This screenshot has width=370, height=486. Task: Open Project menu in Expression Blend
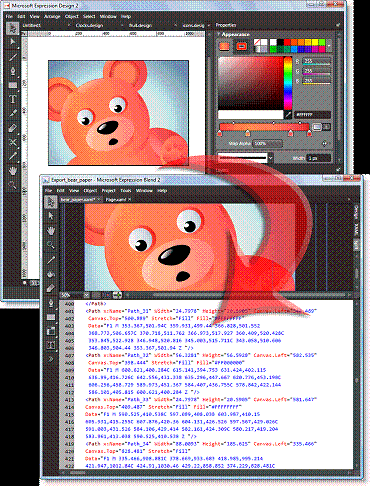click(x=108, y=191)
